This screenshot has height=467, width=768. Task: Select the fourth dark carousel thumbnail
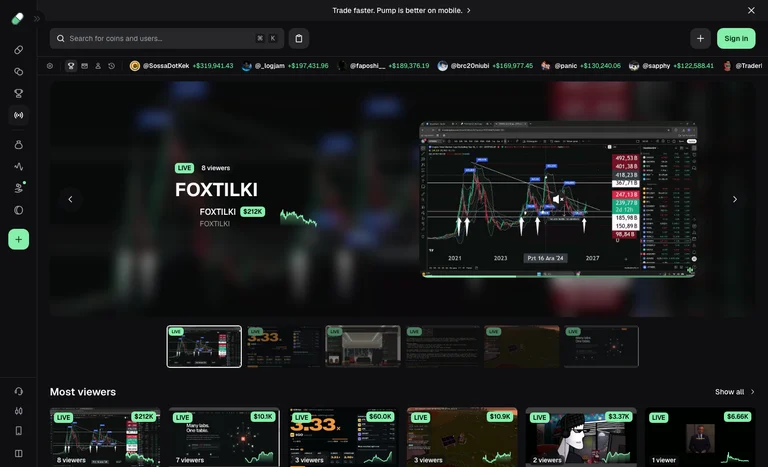[442, 346]
